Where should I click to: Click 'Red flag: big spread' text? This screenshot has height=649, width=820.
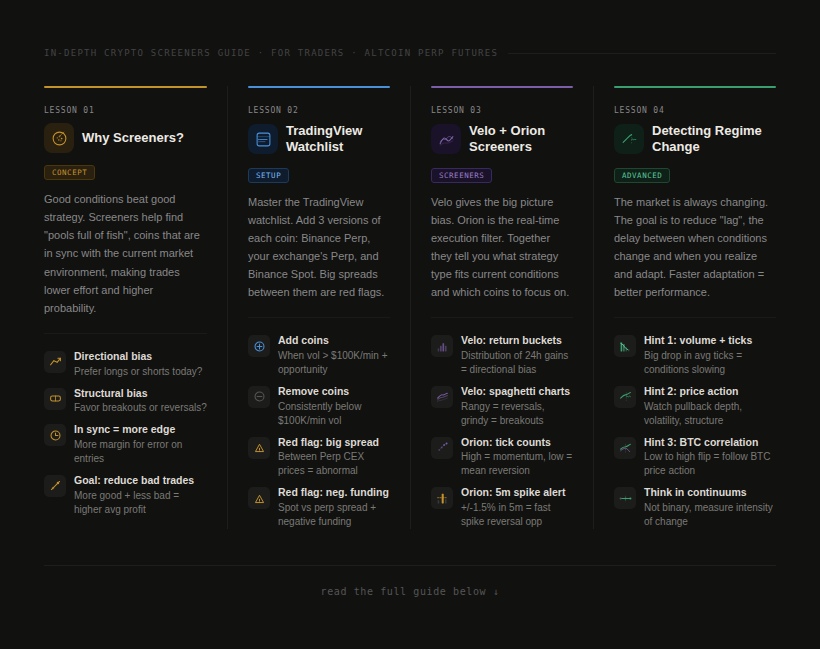328,442
